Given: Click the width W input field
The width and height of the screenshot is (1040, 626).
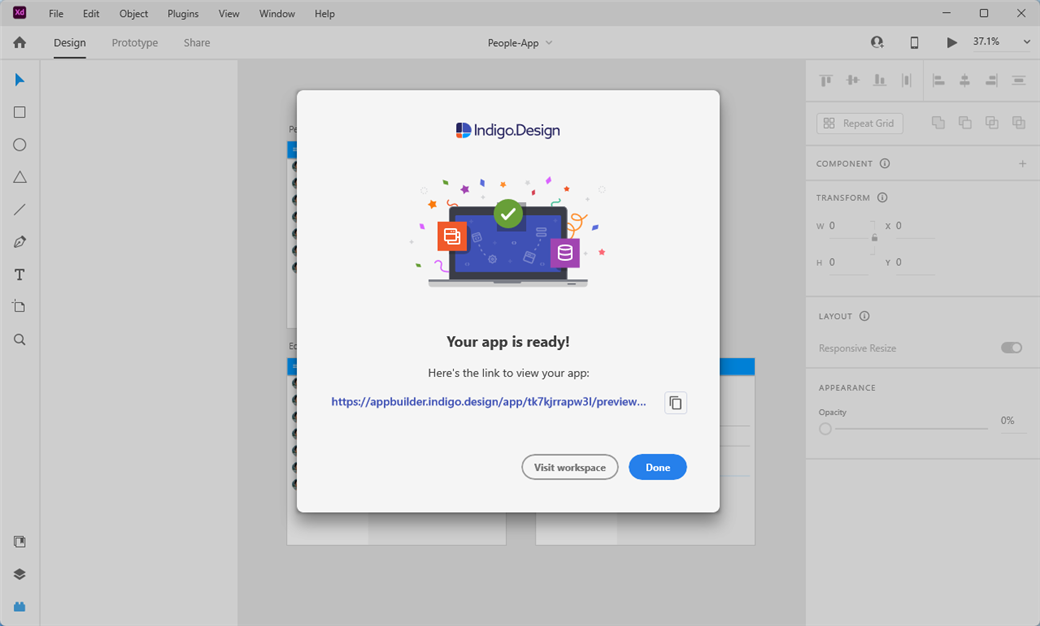Looking at the screenshot, I should [x=847, y=226].
